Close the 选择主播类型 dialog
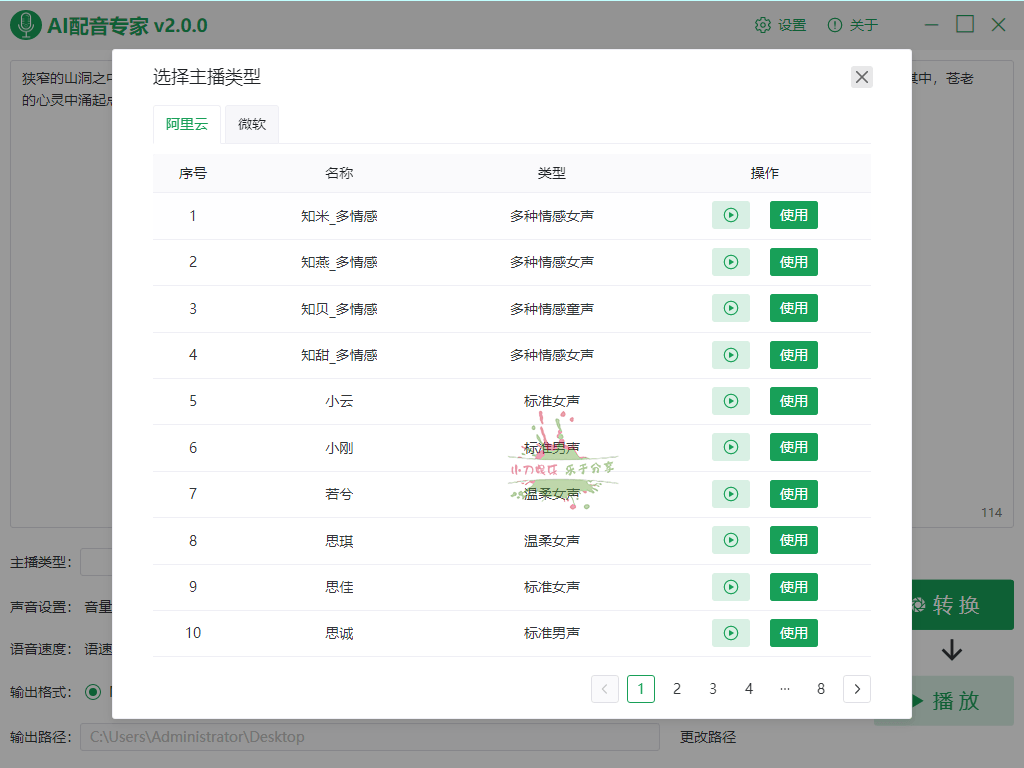Viewport: 1024px width, 768px height. 862,77
